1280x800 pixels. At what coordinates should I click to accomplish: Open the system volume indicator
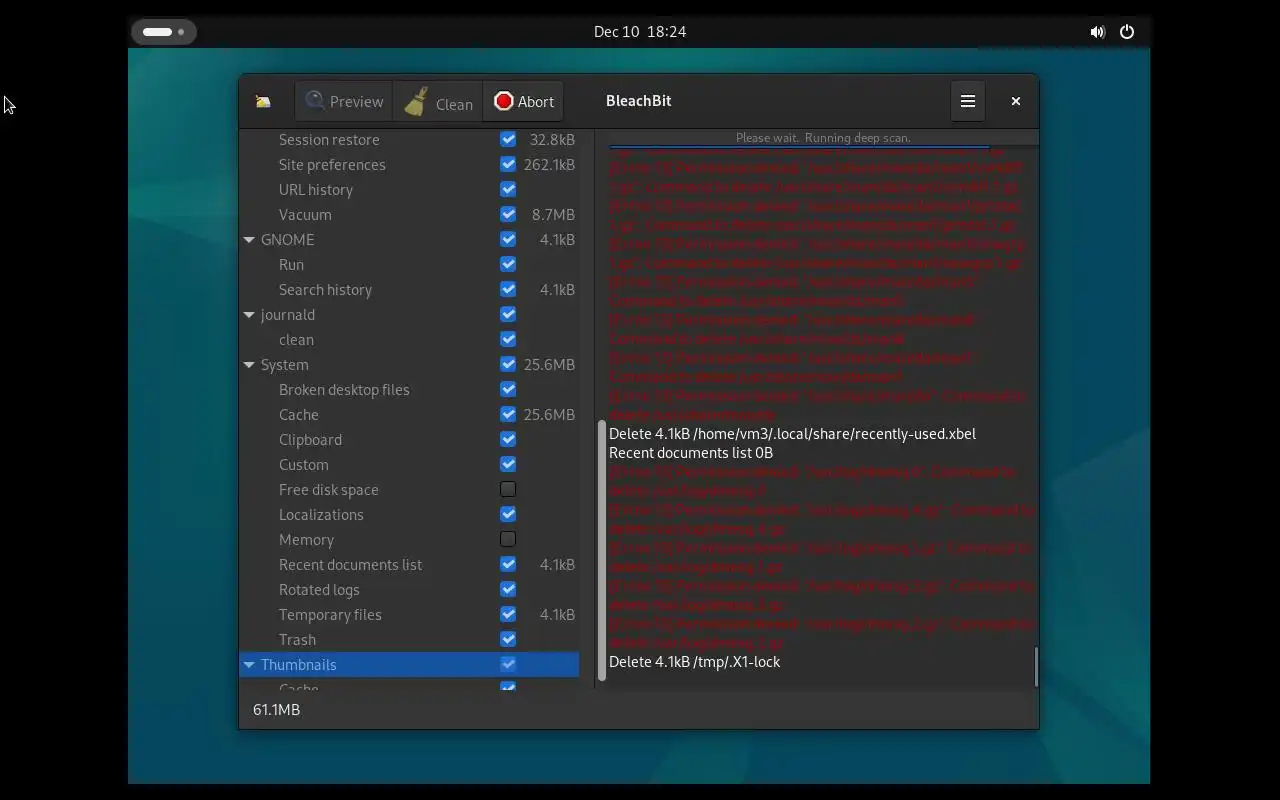pyautogui.click(x=1097, y=31)
